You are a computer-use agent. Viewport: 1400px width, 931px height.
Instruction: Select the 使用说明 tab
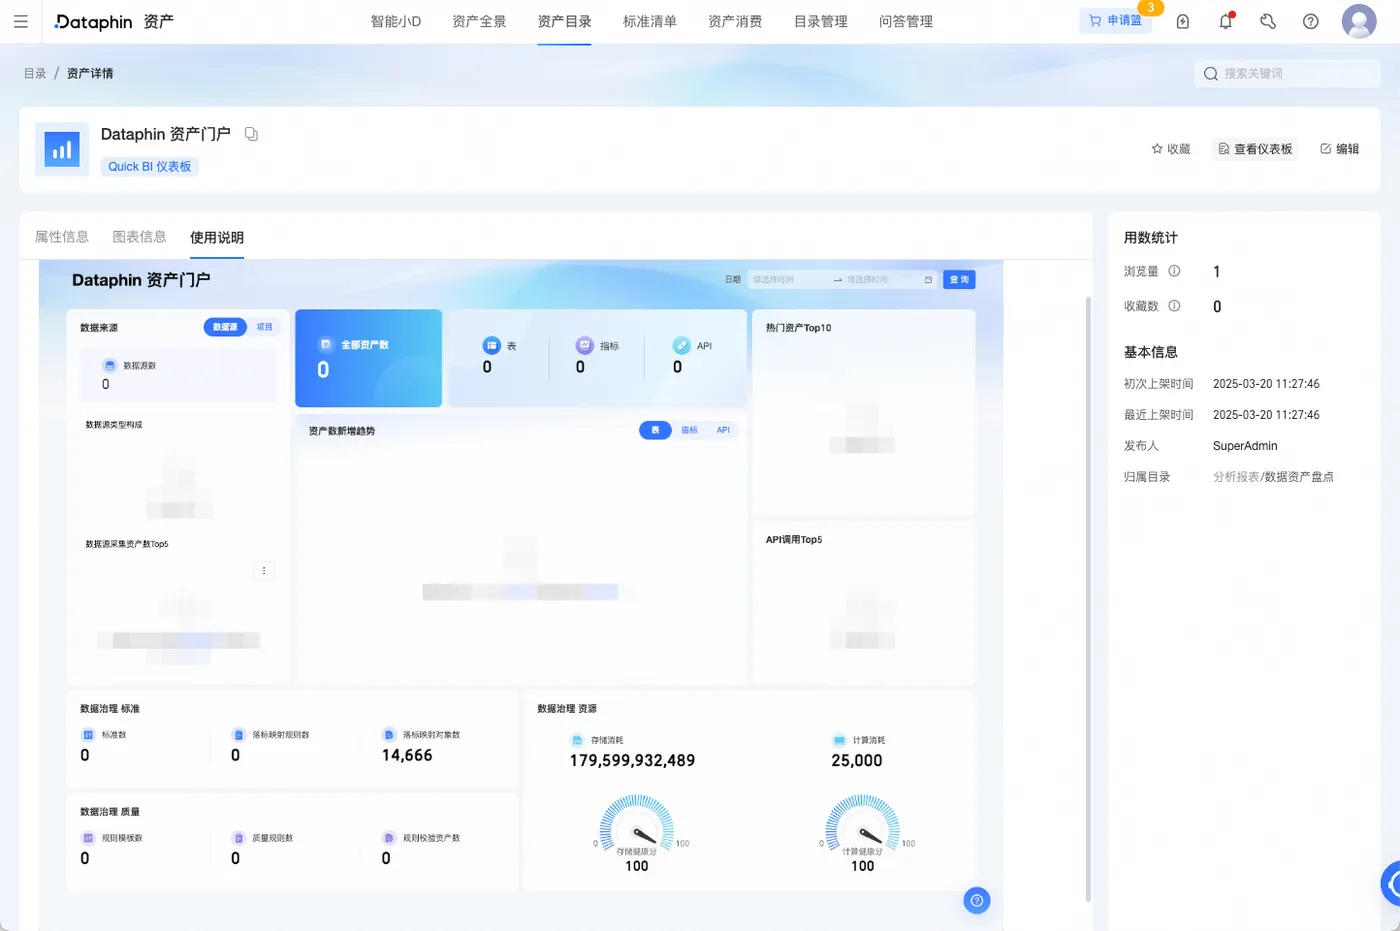(x=217, y=237)
